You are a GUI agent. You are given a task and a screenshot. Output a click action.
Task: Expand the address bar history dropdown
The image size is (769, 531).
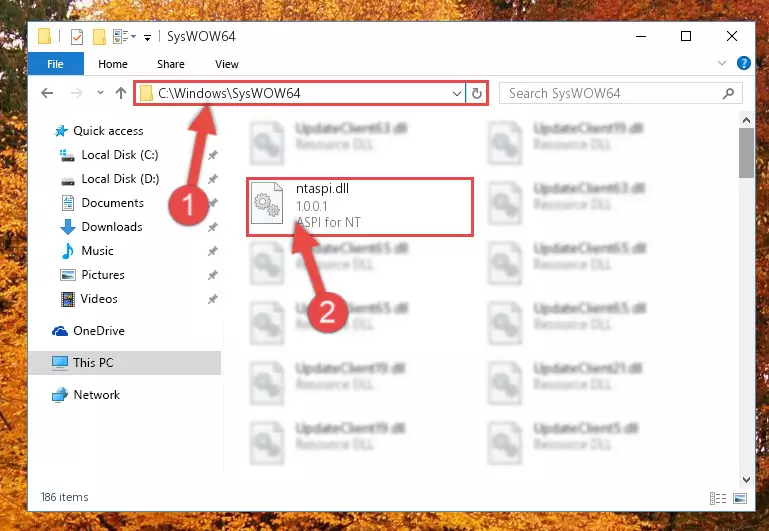tap(456, 93)
